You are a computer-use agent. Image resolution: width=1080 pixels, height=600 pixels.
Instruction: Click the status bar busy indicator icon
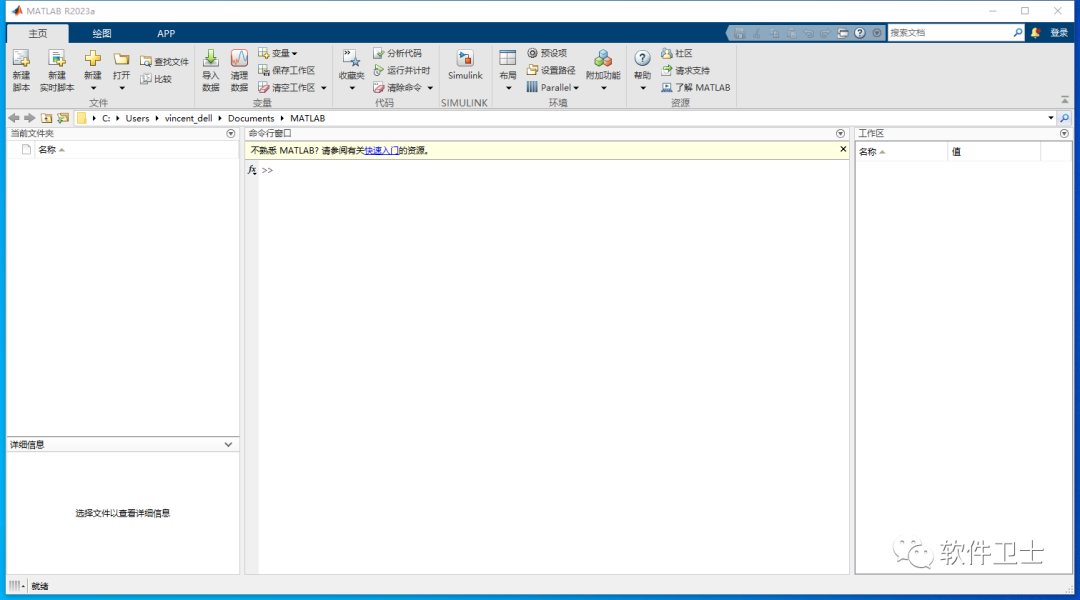pyautogui.click(x=17, y=586)
